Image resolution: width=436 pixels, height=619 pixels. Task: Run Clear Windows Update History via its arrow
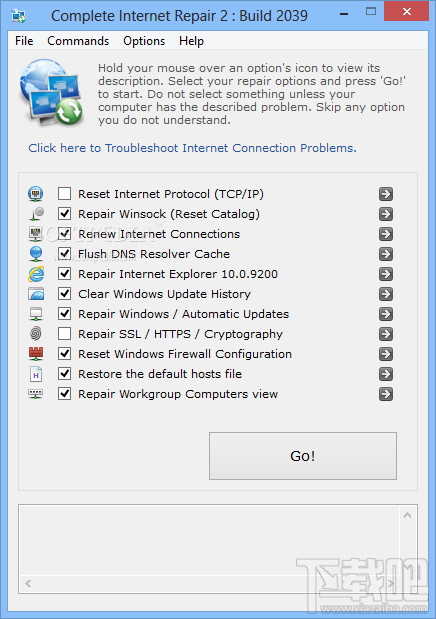386,294
